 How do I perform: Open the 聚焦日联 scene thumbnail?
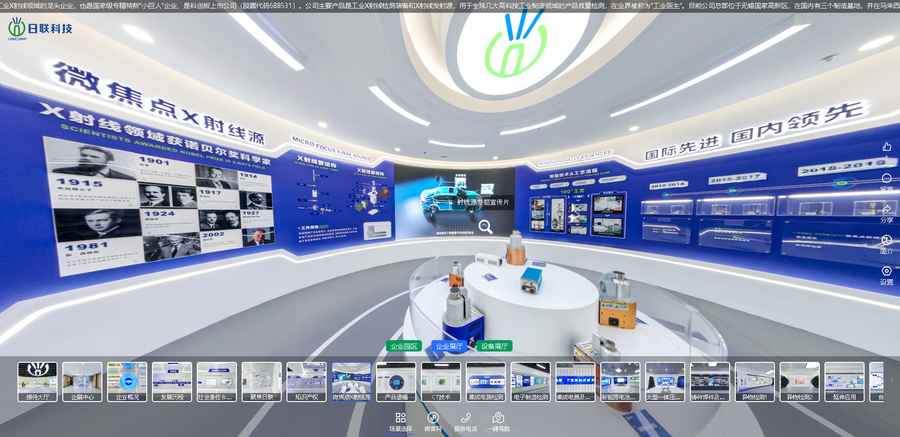(x=261, y=381)
